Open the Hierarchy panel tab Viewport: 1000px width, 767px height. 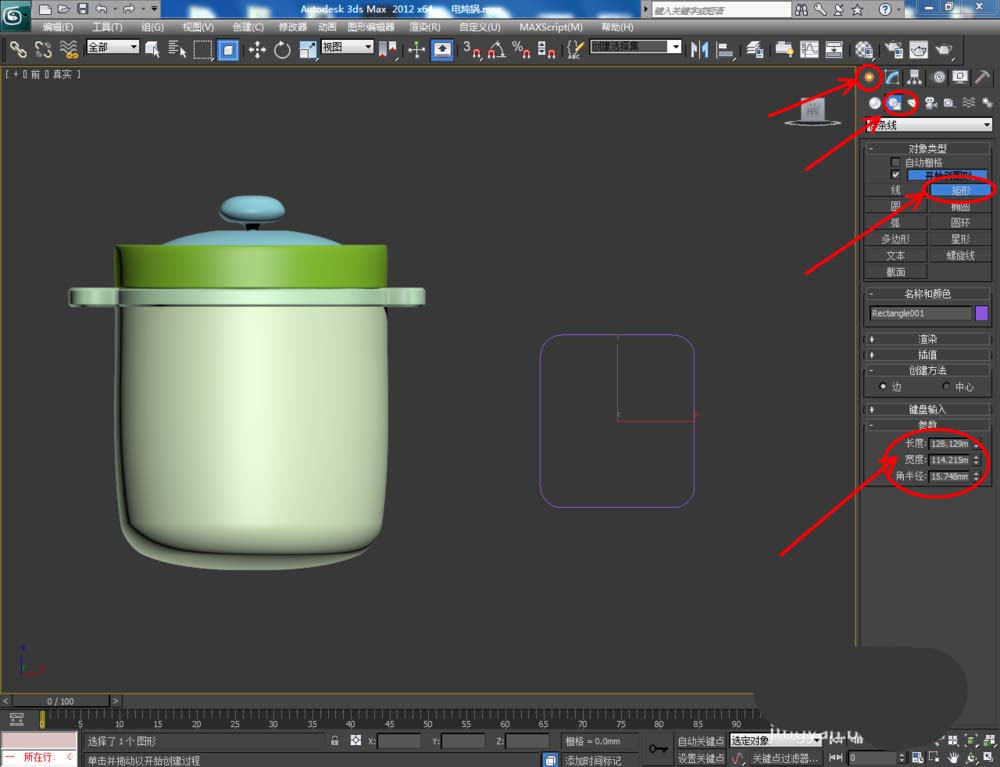(x=914, y=77)
